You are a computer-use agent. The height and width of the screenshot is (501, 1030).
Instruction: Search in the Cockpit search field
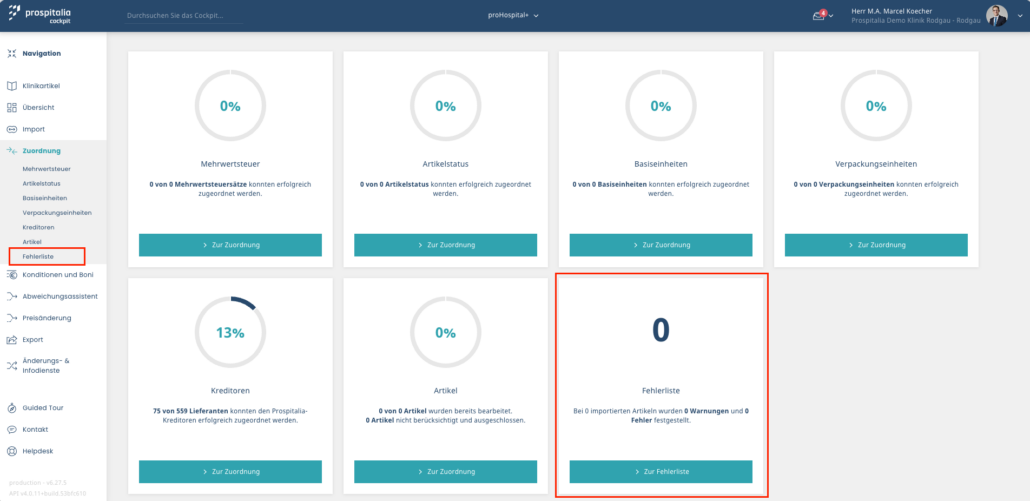[183, 15]
